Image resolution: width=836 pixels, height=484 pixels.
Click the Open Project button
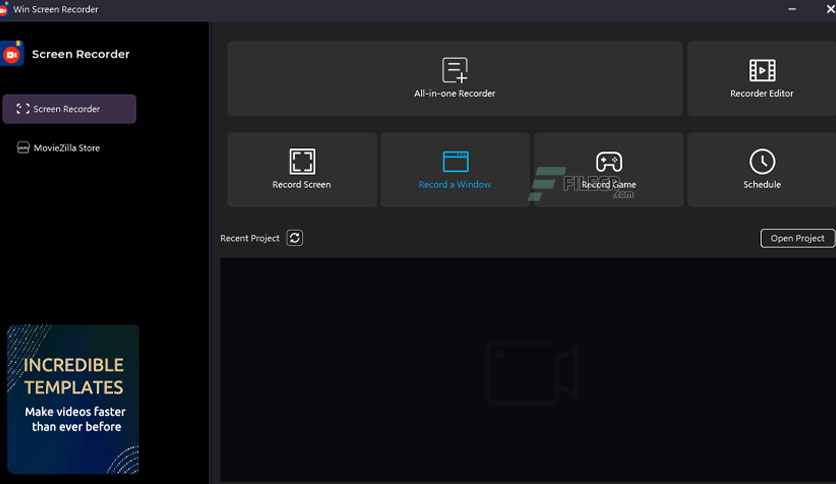tap(797, 238)
